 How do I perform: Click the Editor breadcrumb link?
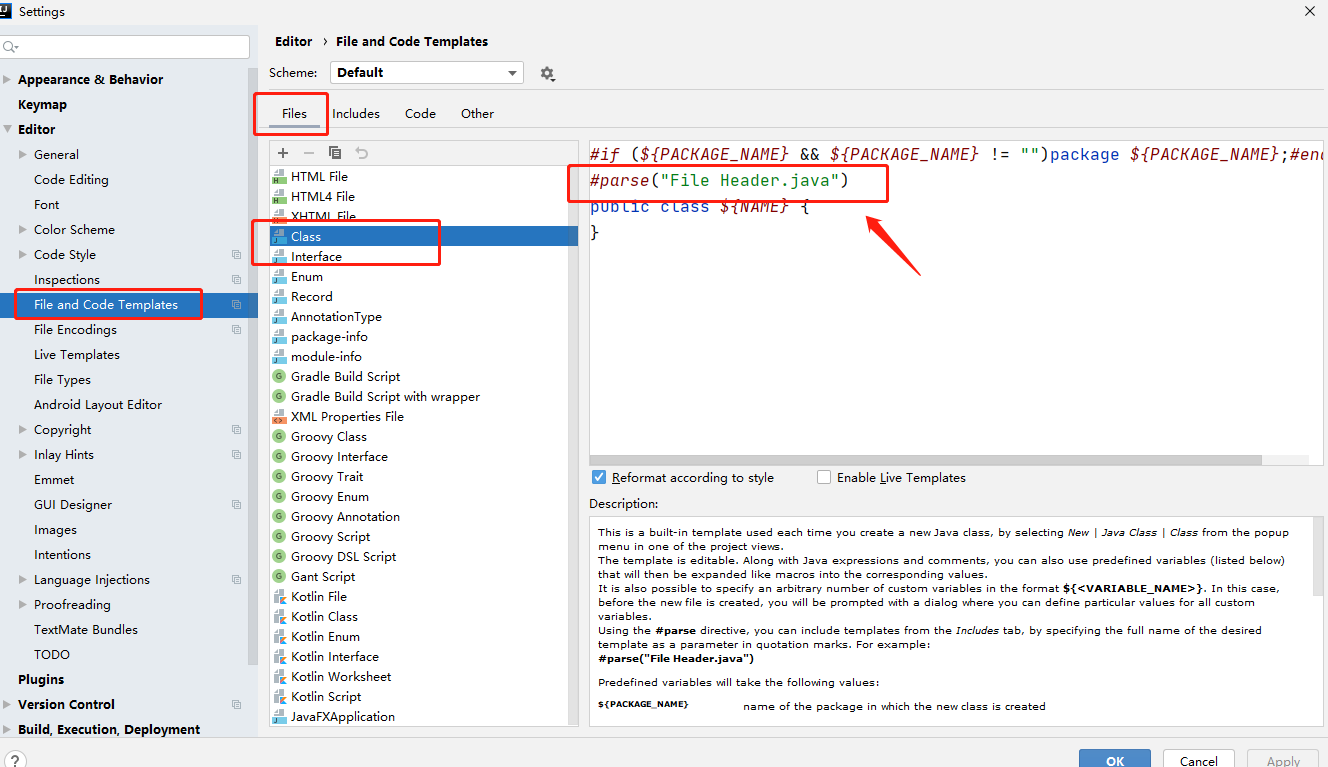294,41
